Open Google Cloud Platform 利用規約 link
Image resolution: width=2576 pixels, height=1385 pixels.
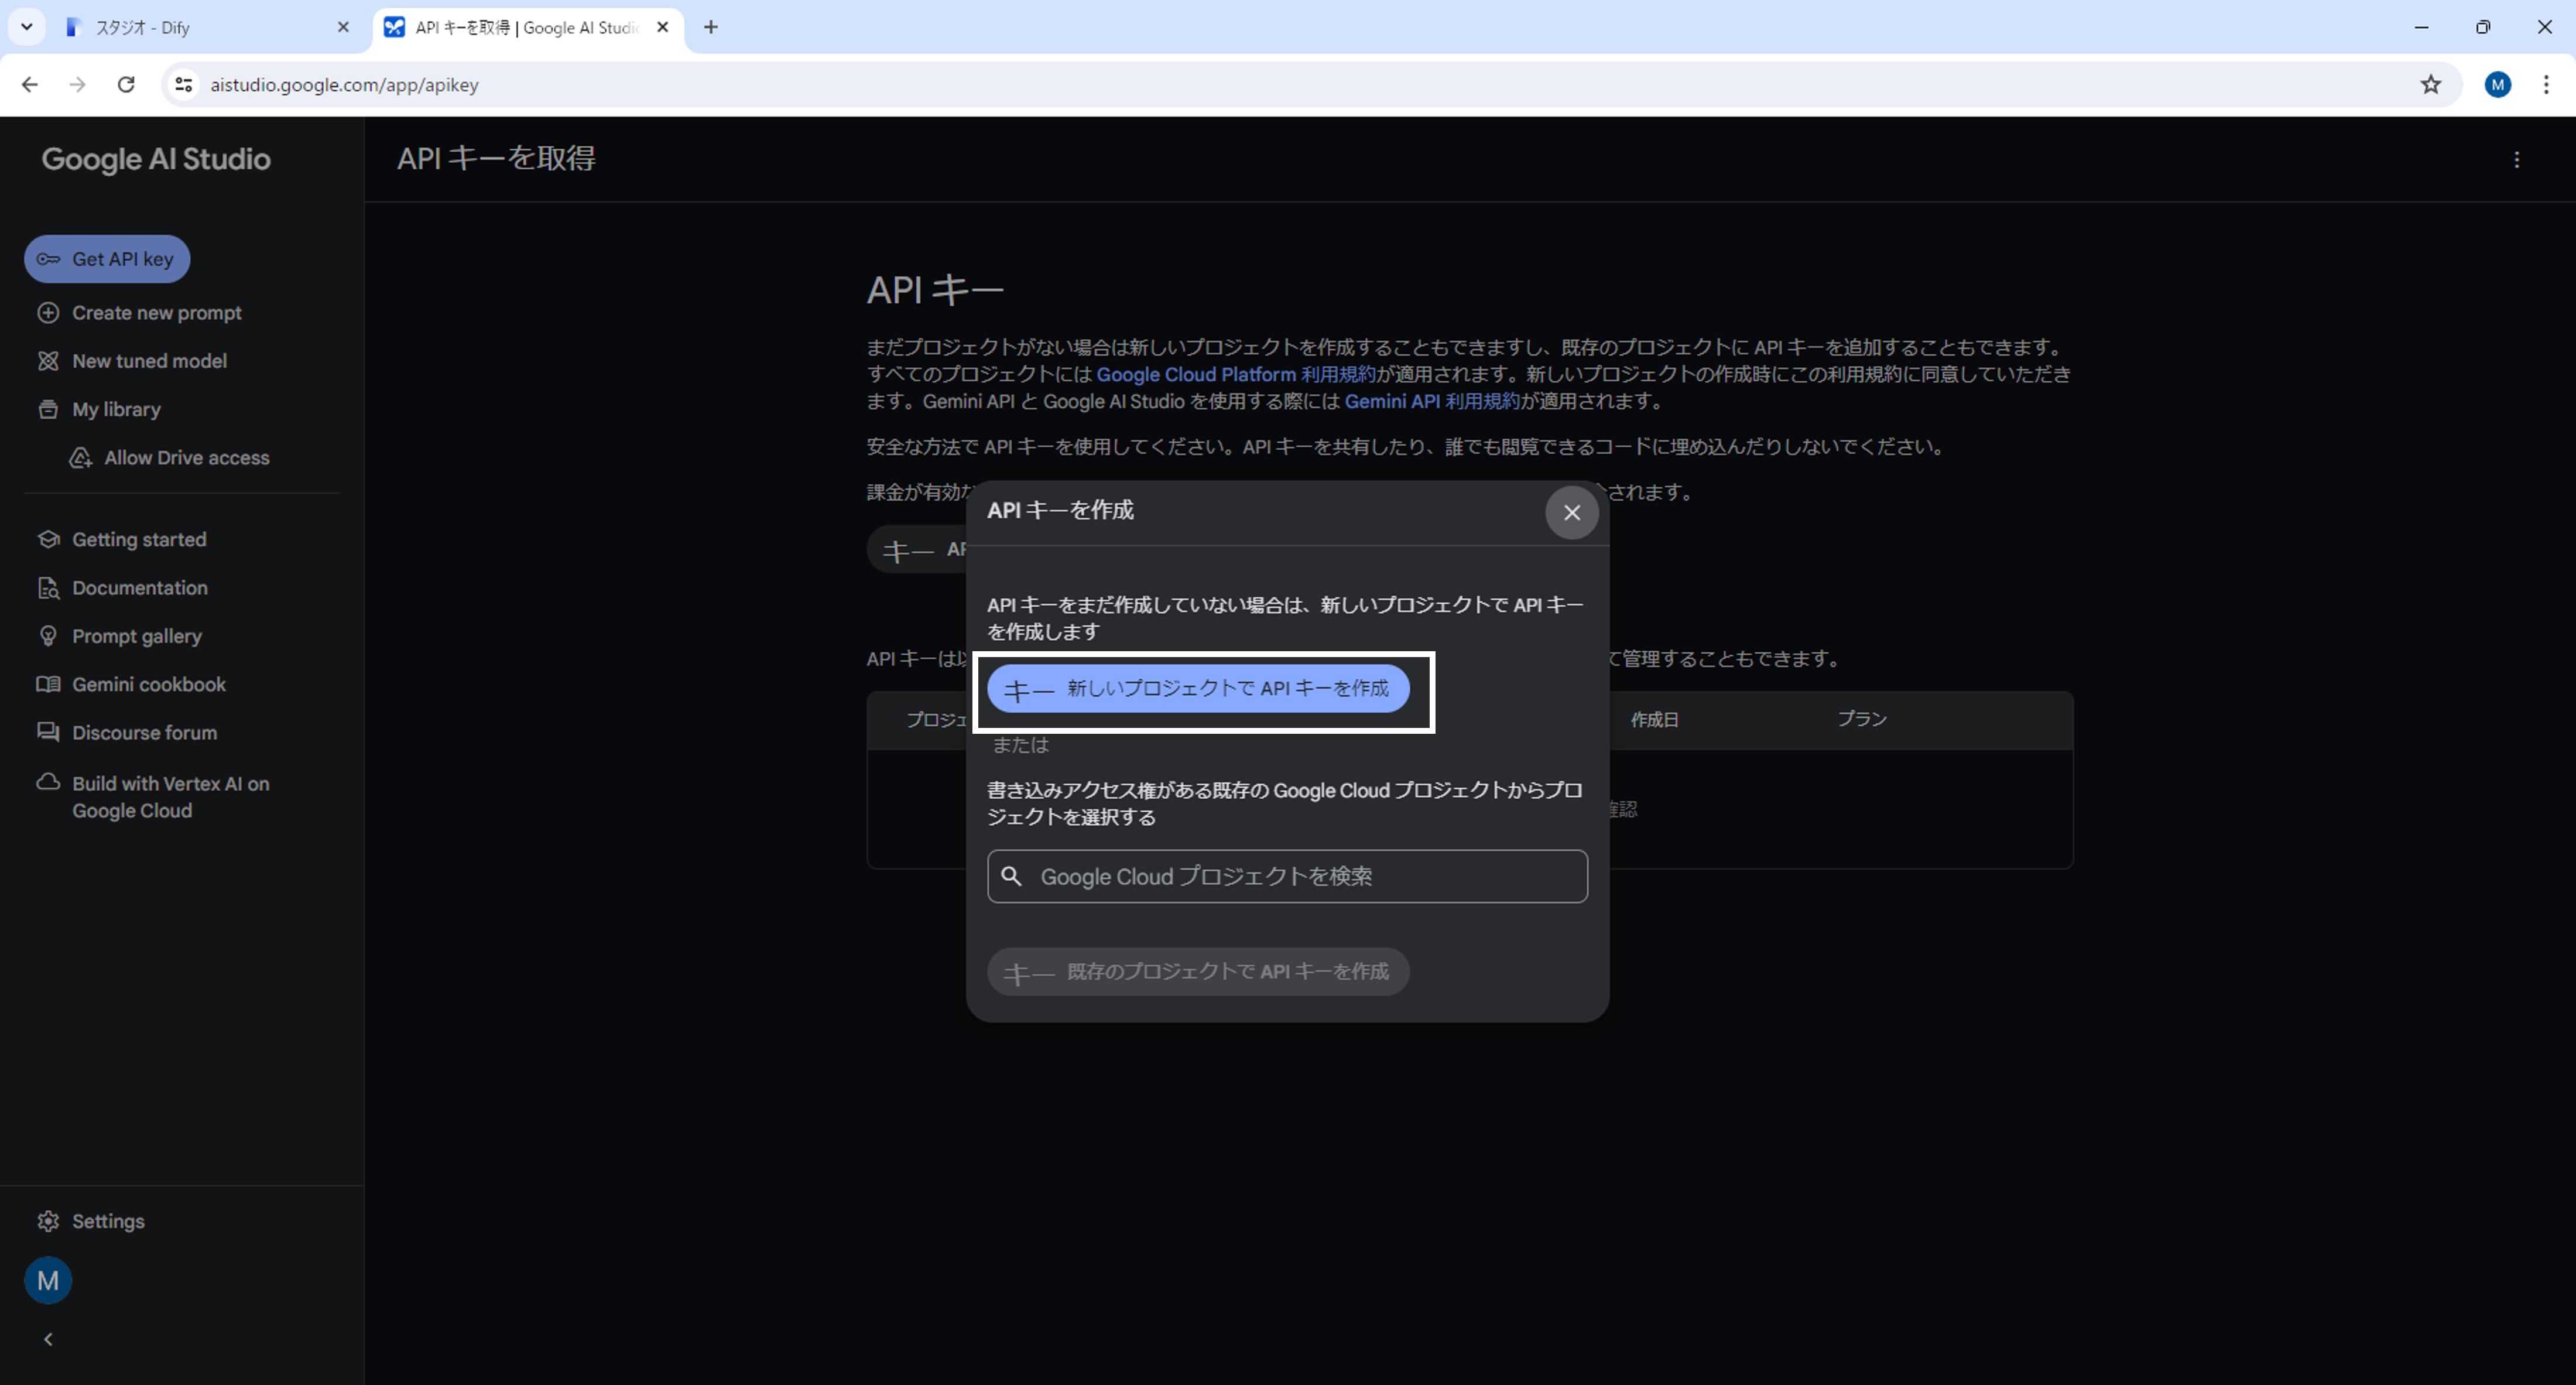pyautogui.click(x=1236, y=375)
